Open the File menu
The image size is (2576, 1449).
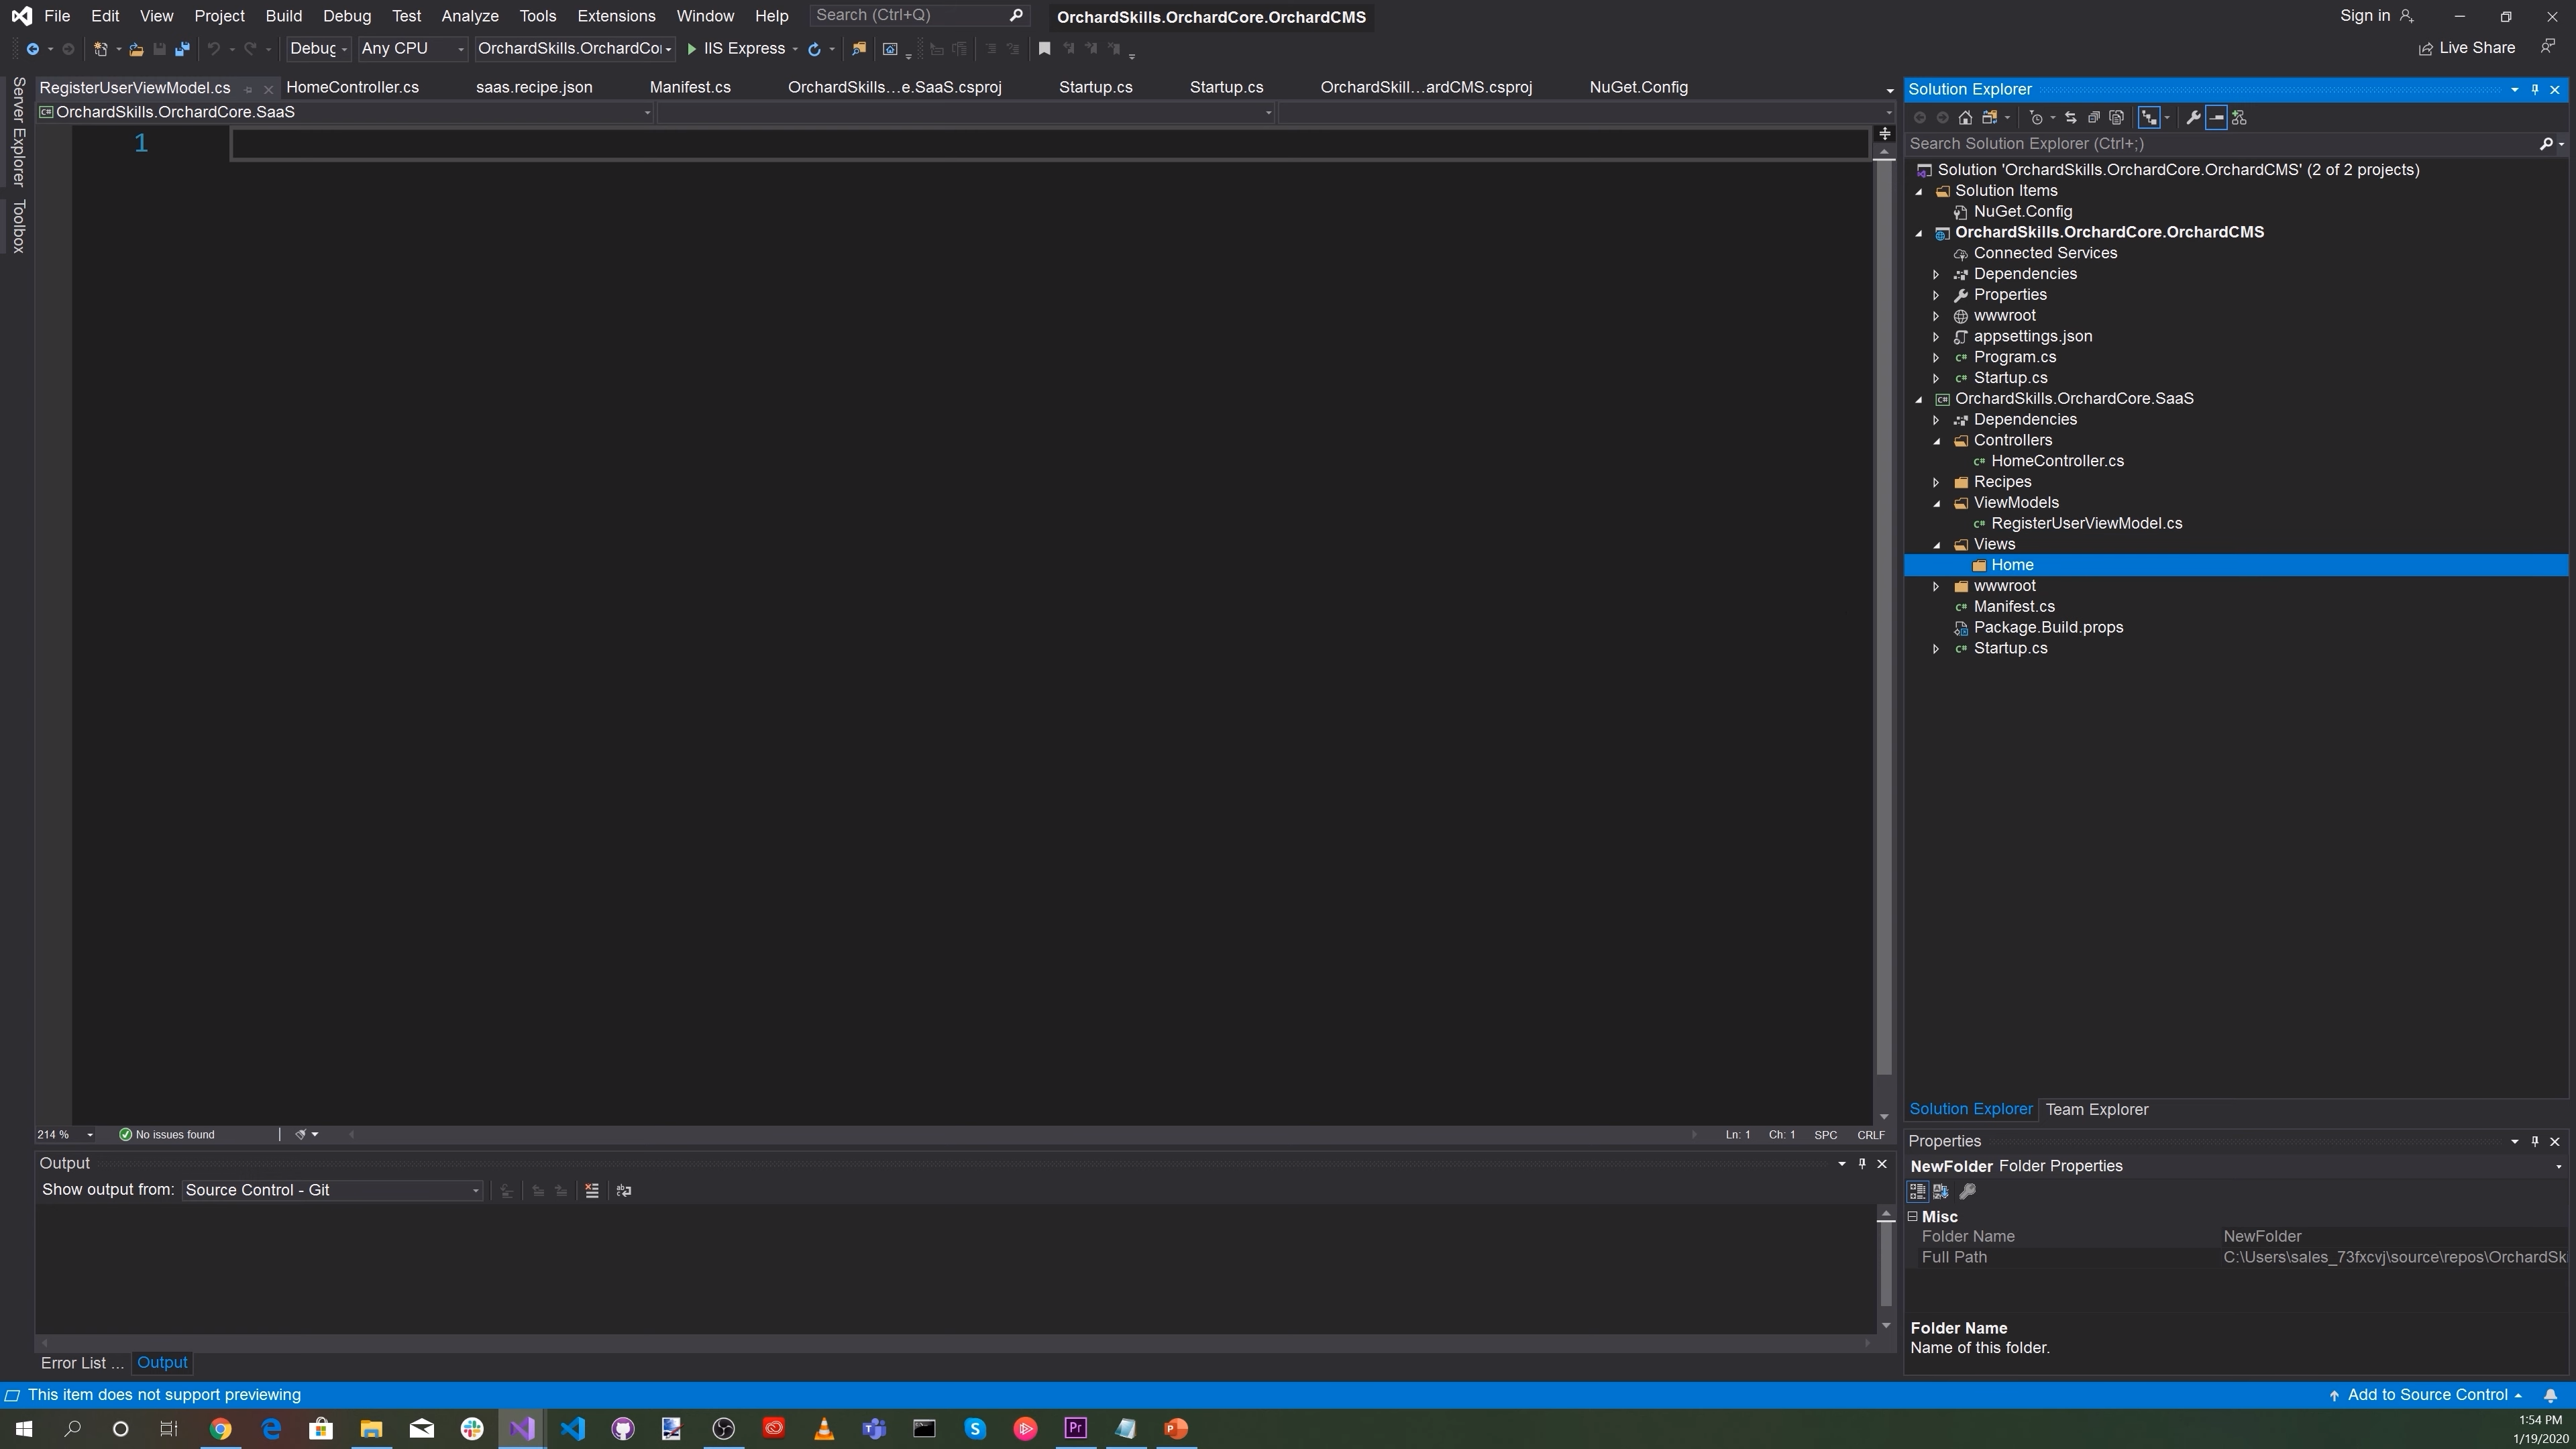57,16
